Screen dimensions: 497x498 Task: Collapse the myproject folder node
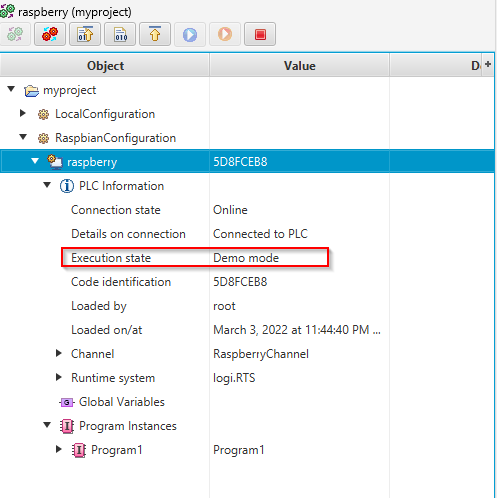click(x=11, y=89)
